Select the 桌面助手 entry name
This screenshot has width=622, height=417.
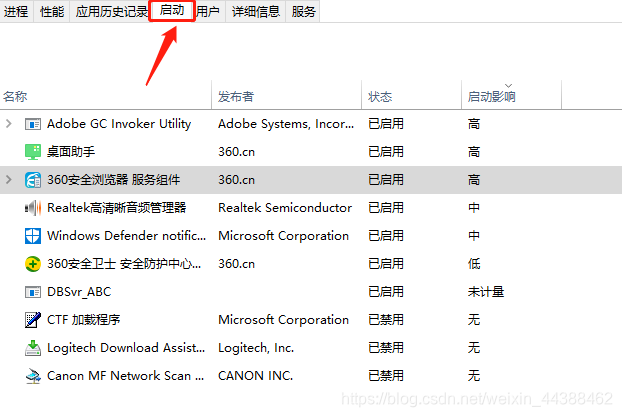(71, 152)
